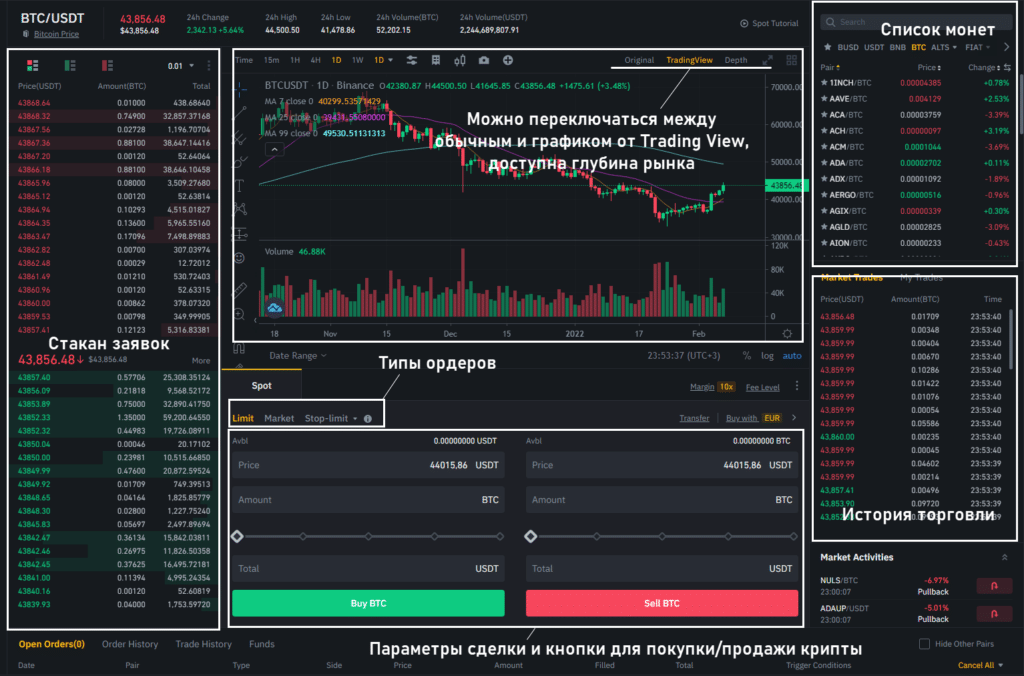Open the Date Range dropdown
Screen dimensions: 1024x676
(x=298, y=355)
